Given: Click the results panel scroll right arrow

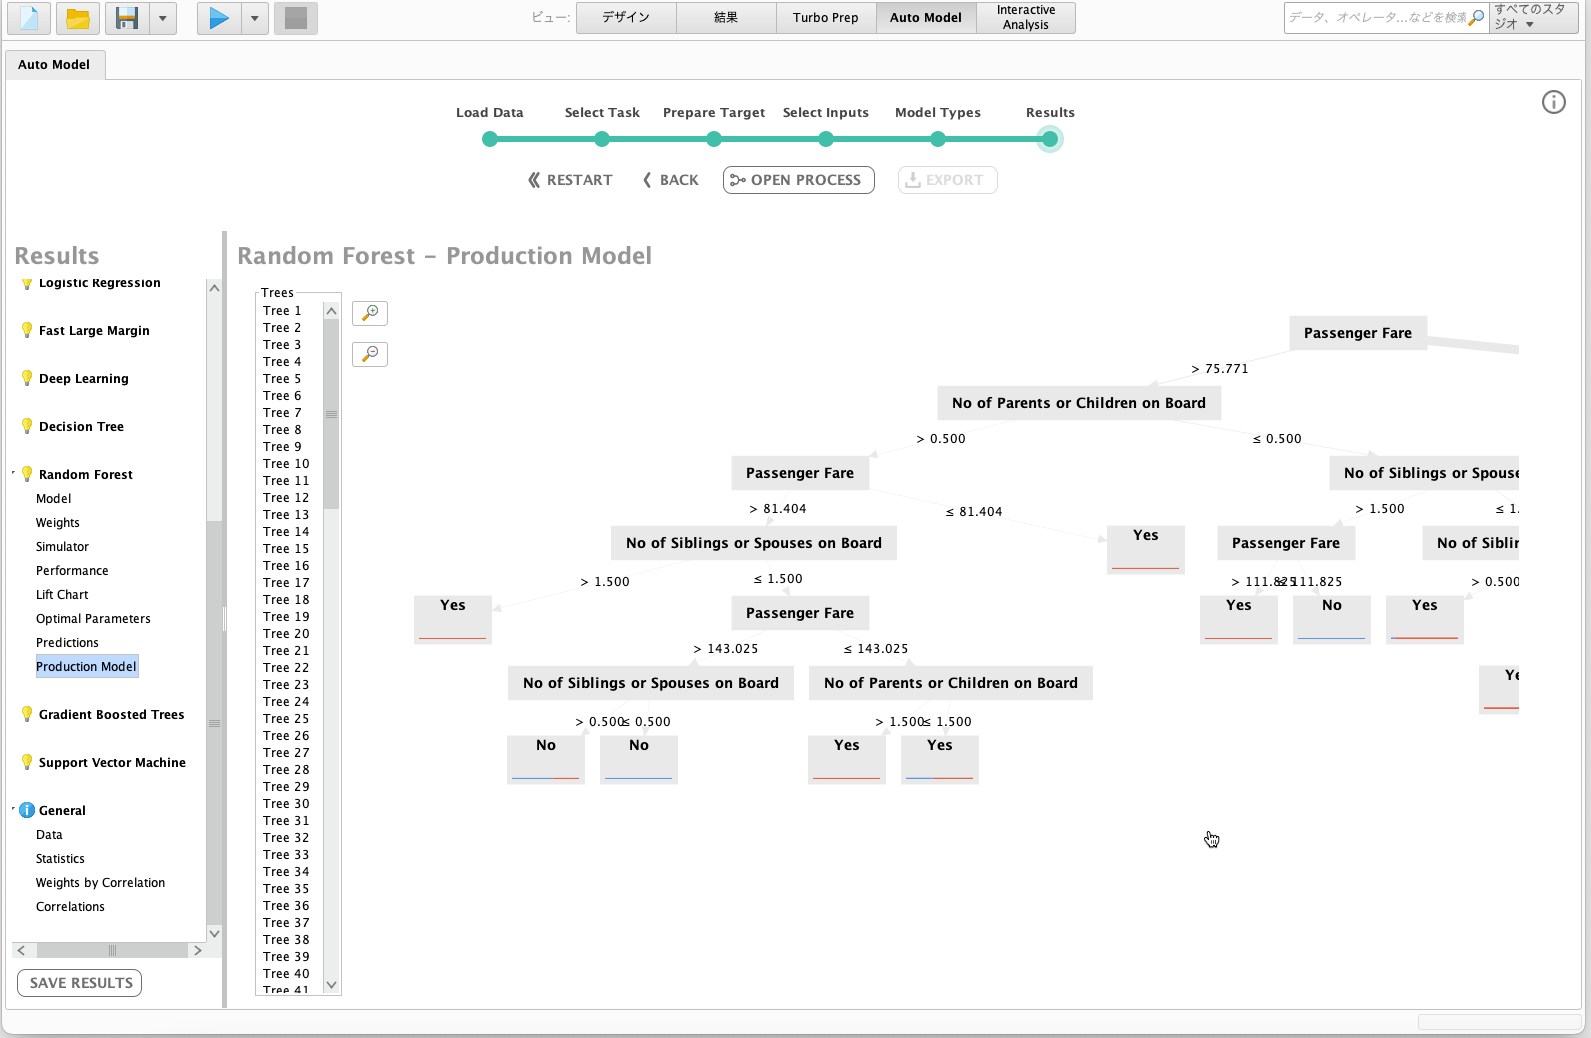Looking at the screenshot, I should (198, 950).
